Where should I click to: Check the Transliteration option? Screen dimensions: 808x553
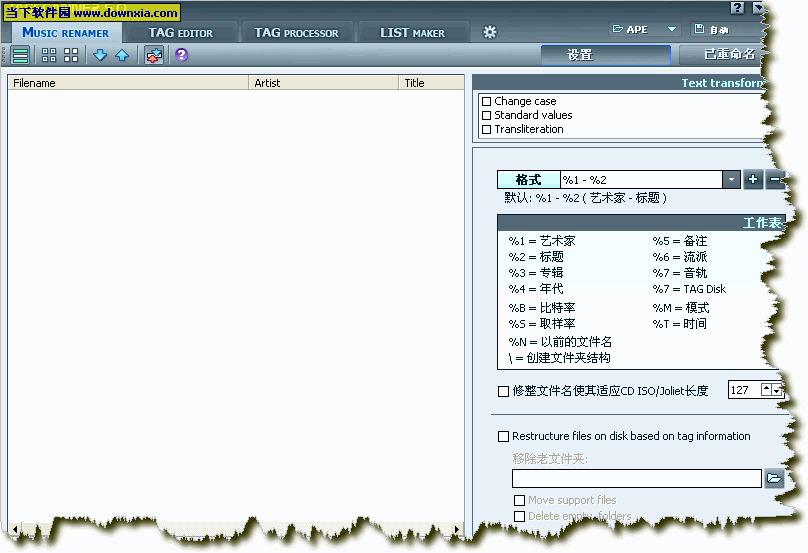487,129
